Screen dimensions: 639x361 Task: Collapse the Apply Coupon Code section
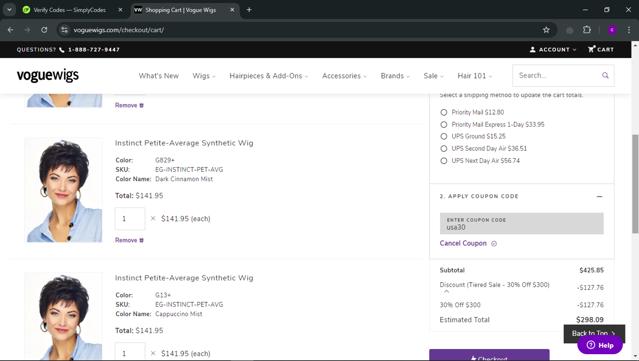[x=599, y=196]
